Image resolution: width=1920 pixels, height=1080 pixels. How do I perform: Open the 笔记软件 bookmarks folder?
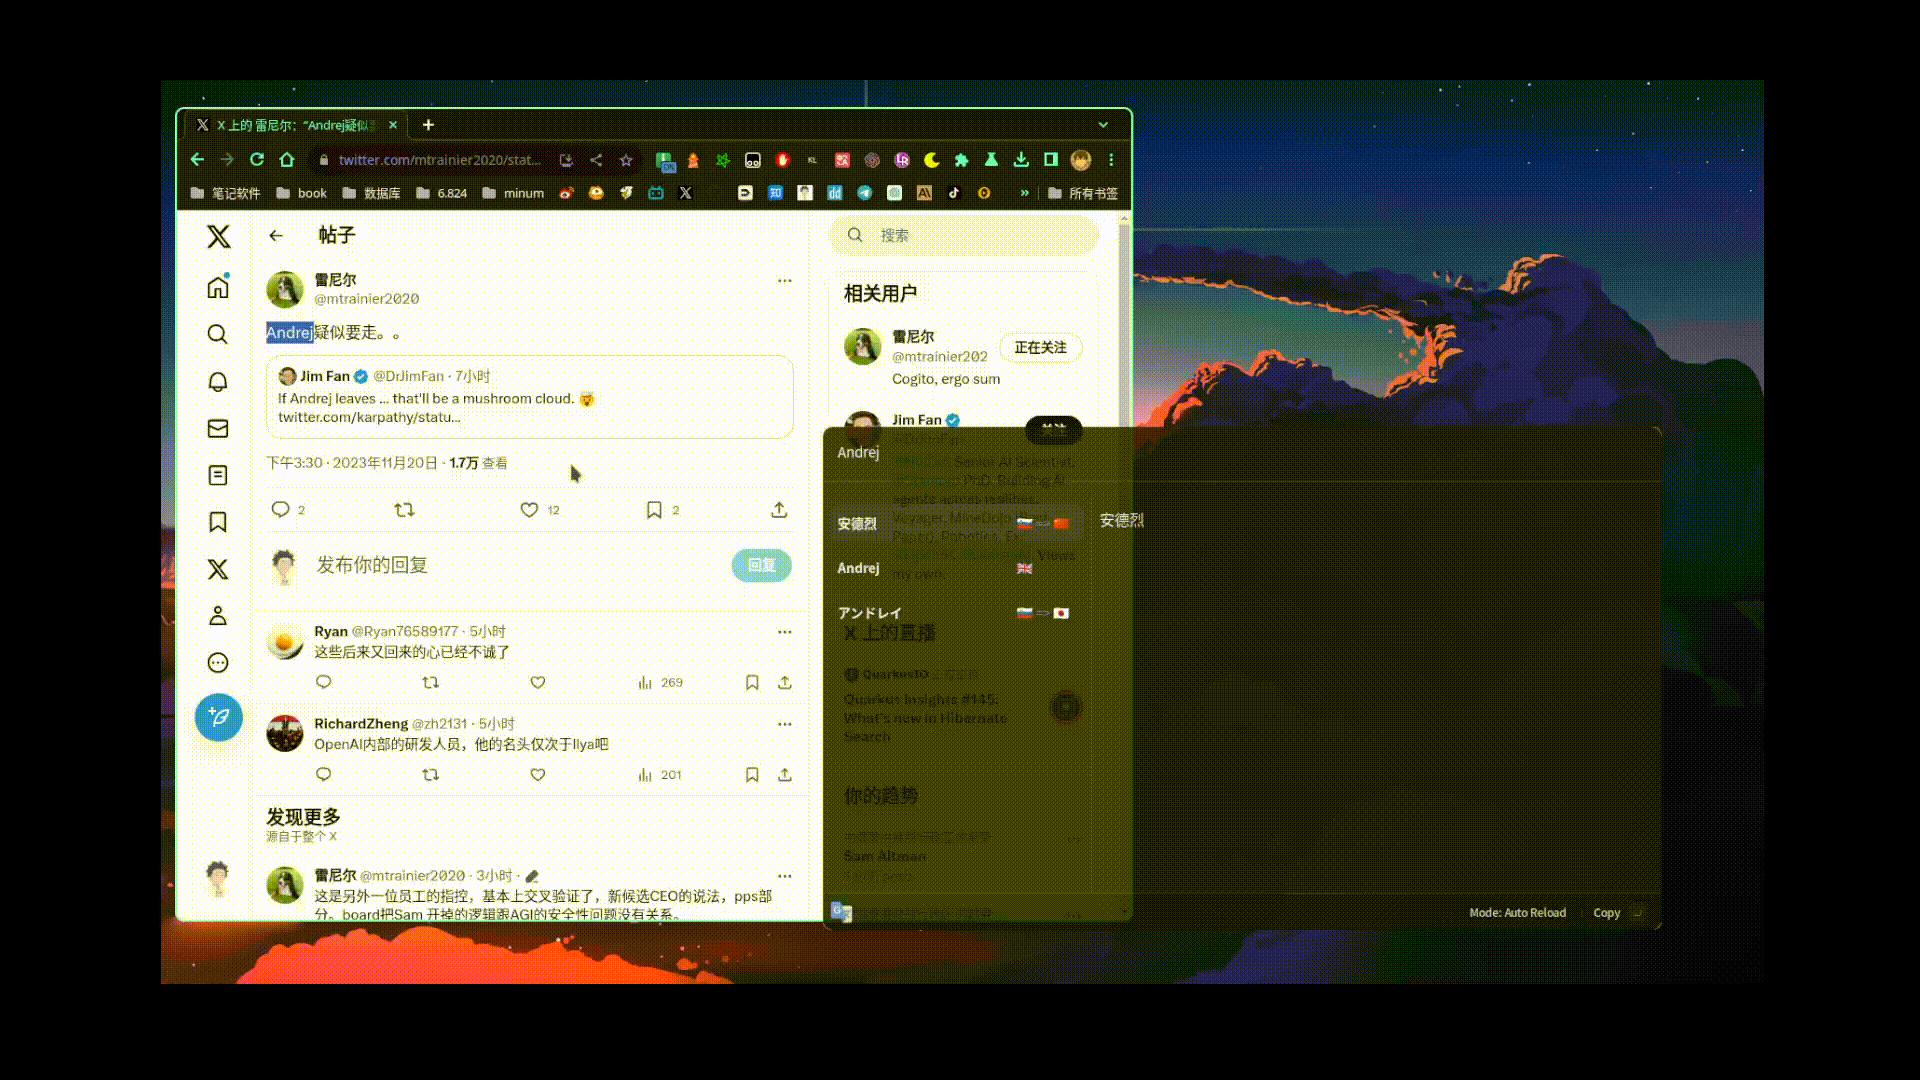tap(226, 193)
